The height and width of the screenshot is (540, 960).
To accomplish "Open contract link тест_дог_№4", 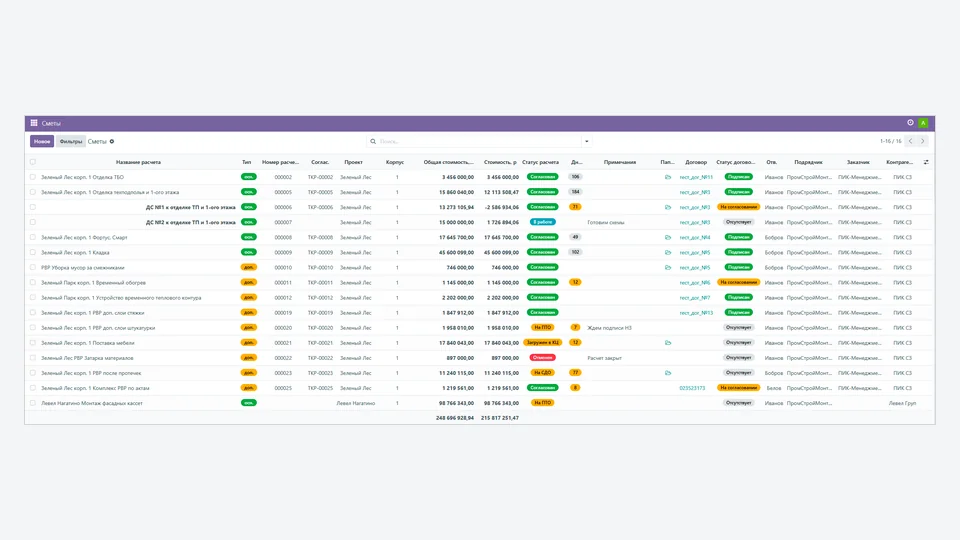I will click(x=695, y=237).
